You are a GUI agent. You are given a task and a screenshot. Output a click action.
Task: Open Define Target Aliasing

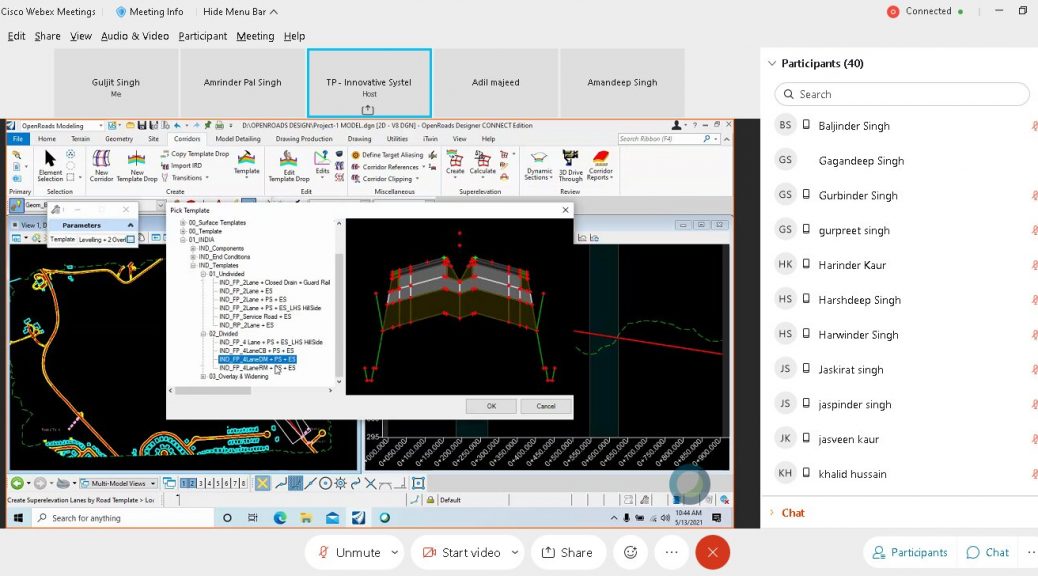[x=387, y=155]
